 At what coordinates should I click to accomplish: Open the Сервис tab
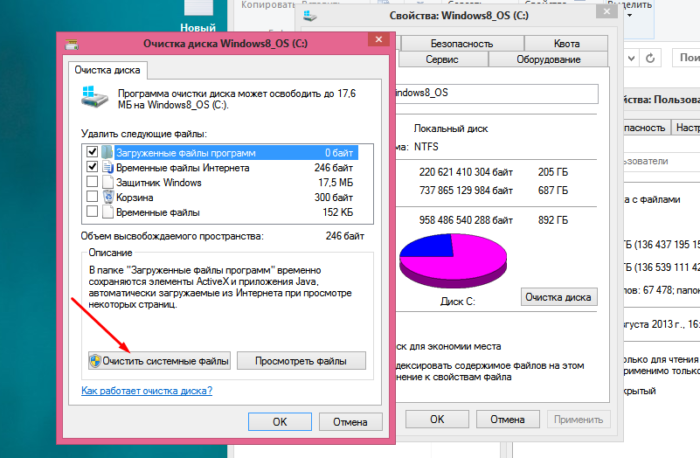tap(441, 59)
